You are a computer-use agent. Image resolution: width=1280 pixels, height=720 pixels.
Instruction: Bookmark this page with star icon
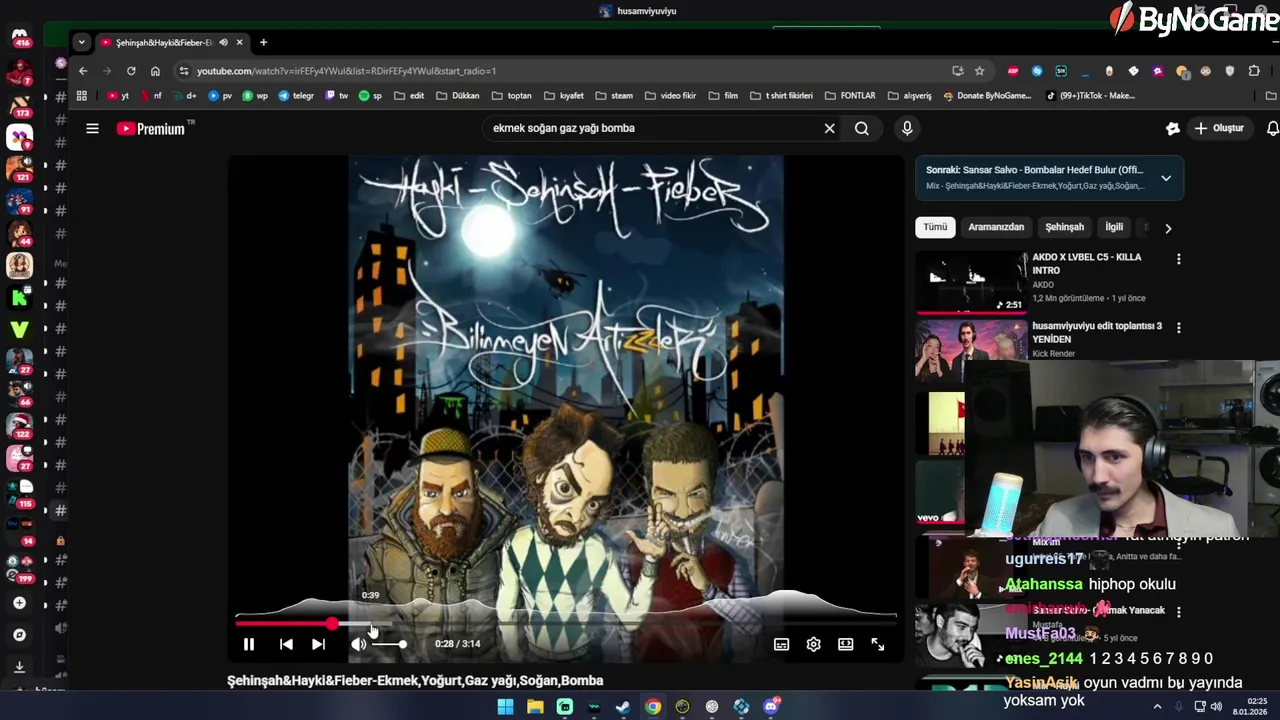(979, 71)
